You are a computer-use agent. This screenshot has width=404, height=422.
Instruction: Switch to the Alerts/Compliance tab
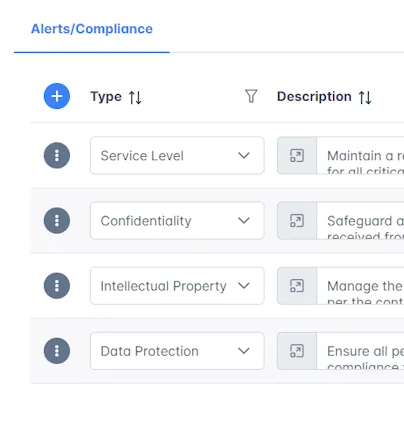92,29
